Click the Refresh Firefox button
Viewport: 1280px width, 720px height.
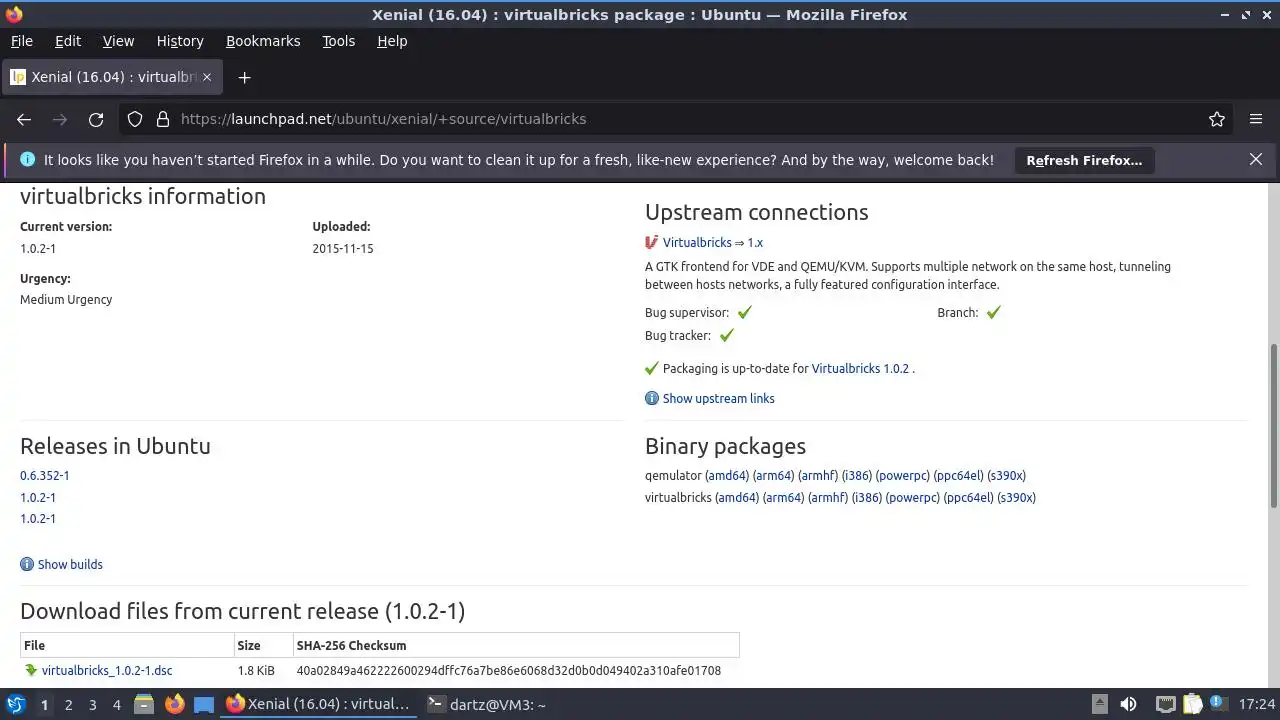coord(1084,160)
